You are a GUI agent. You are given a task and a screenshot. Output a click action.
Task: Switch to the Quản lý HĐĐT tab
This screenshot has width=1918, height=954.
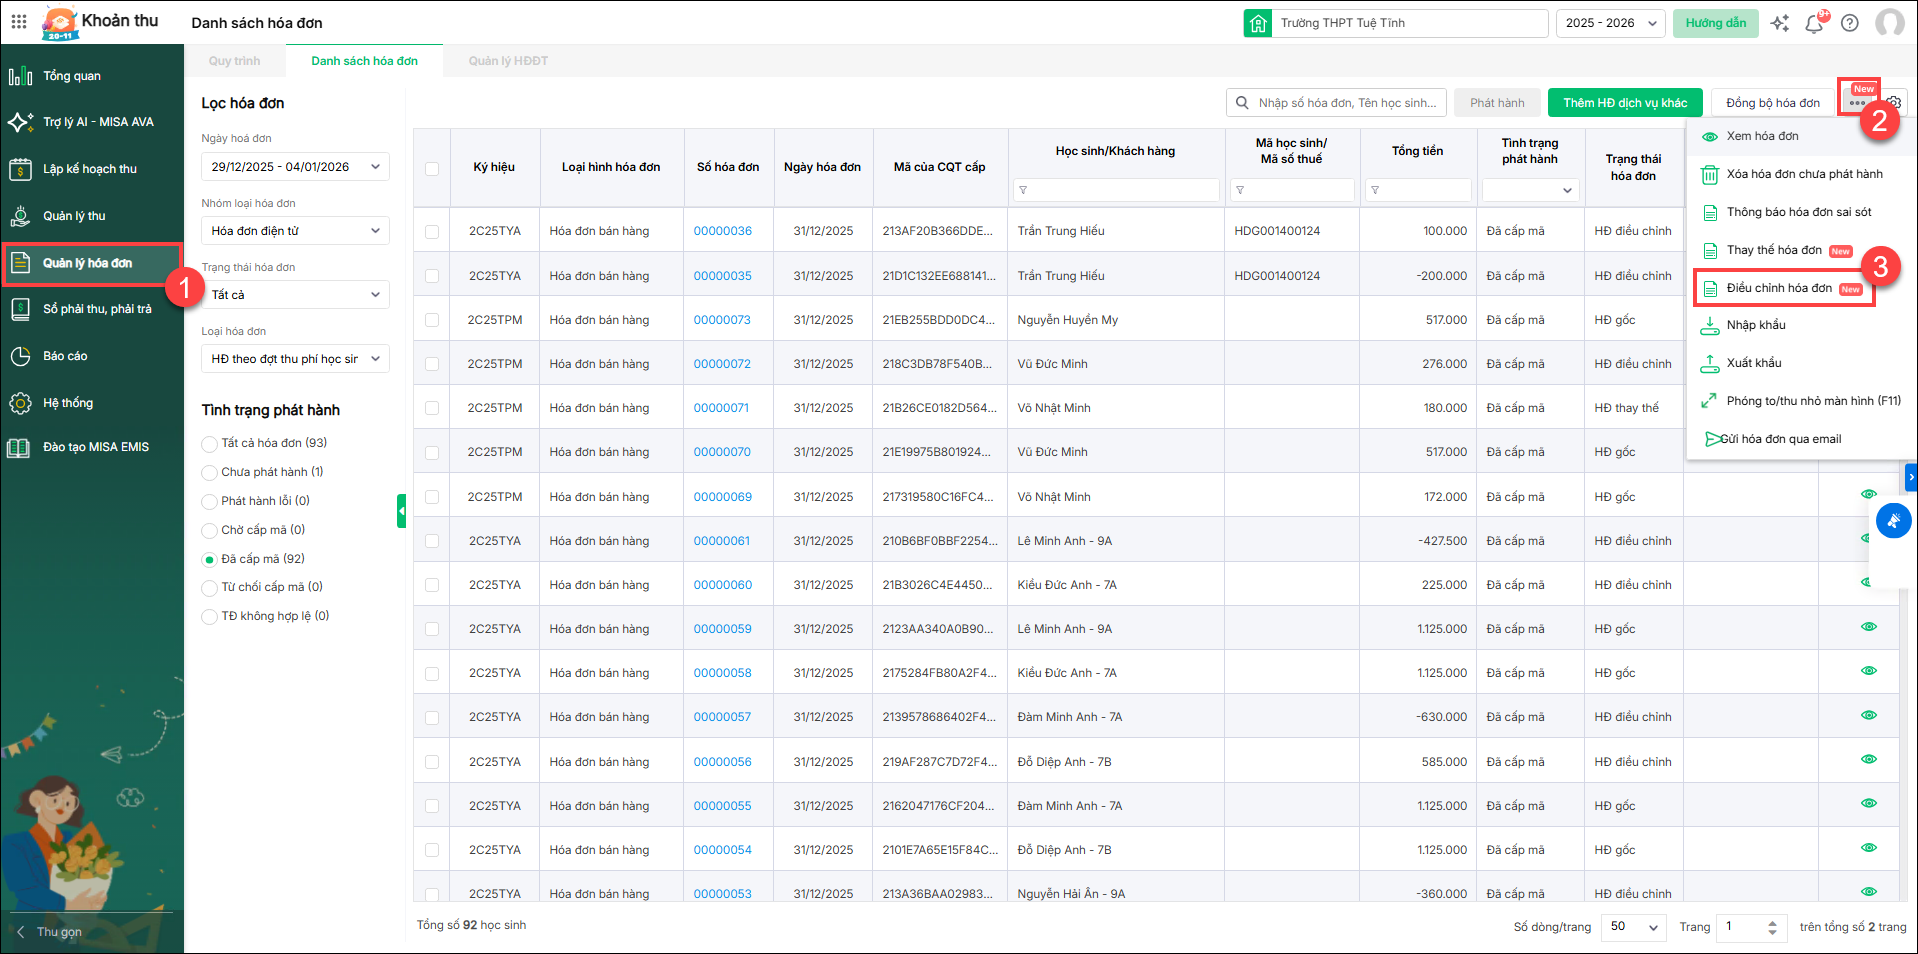point(508,61)
